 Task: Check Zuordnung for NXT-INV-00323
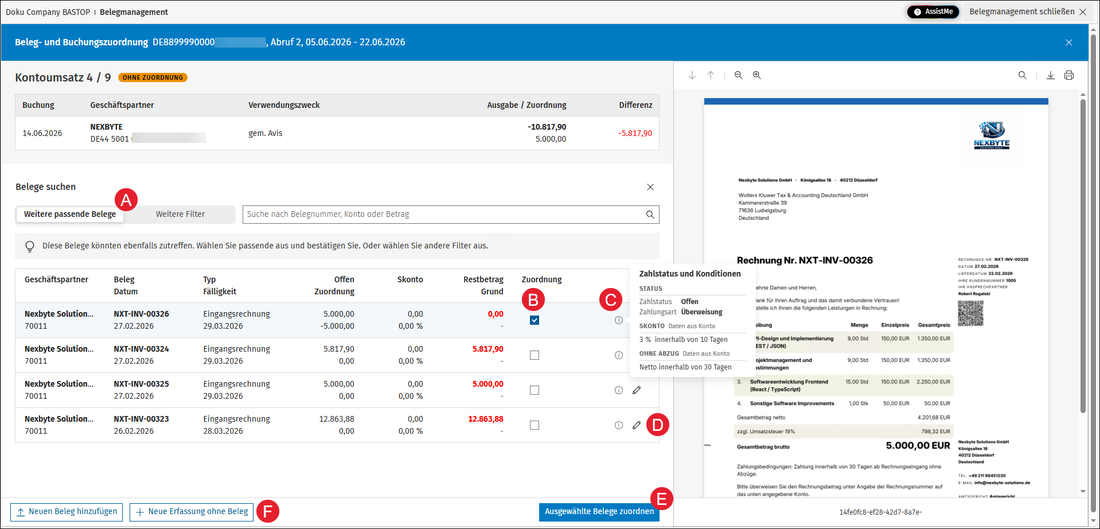pyautogui.click(x=535, y=424)
